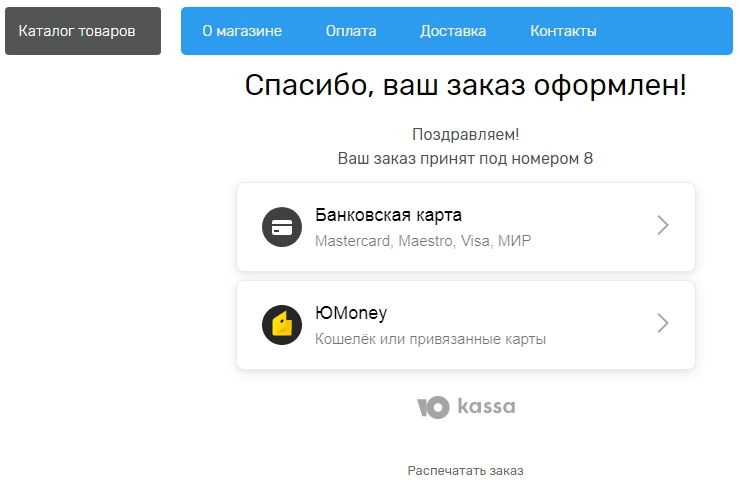Click the 'kassa' logo text
Viewport: 740px width, 484px height.
[486, 407]
